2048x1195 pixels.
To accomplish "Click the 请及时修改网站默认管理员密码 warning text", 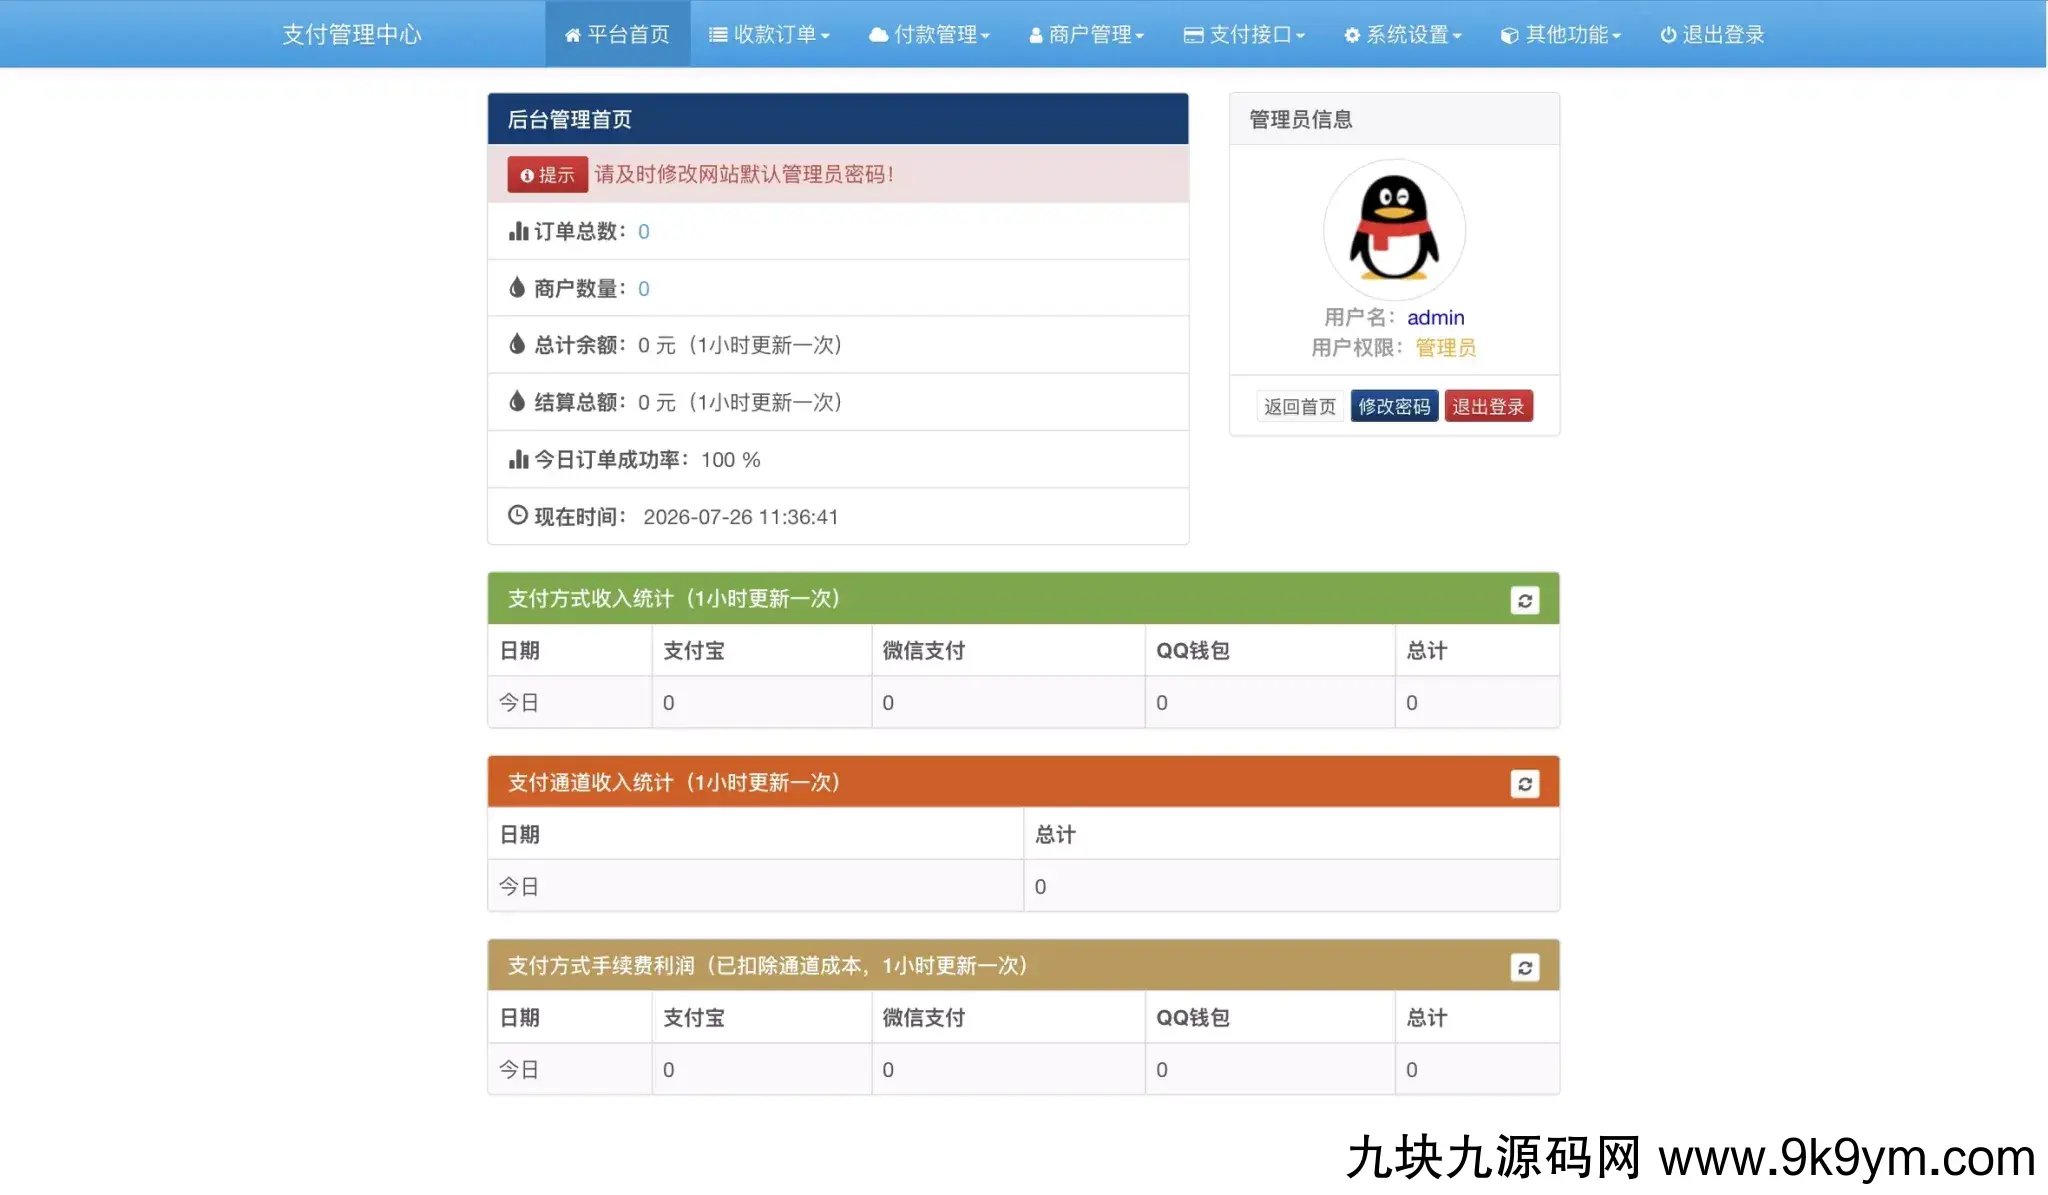I will click(x=744, y=174).
